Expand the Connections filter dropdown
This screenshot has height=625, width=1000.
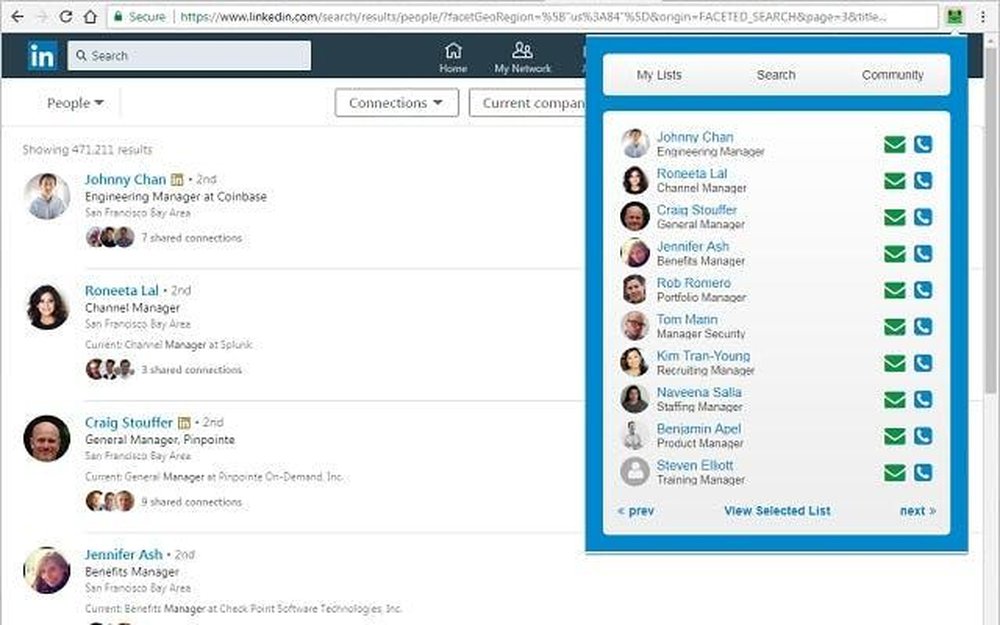pyautogui.click(x=395, y=102)
